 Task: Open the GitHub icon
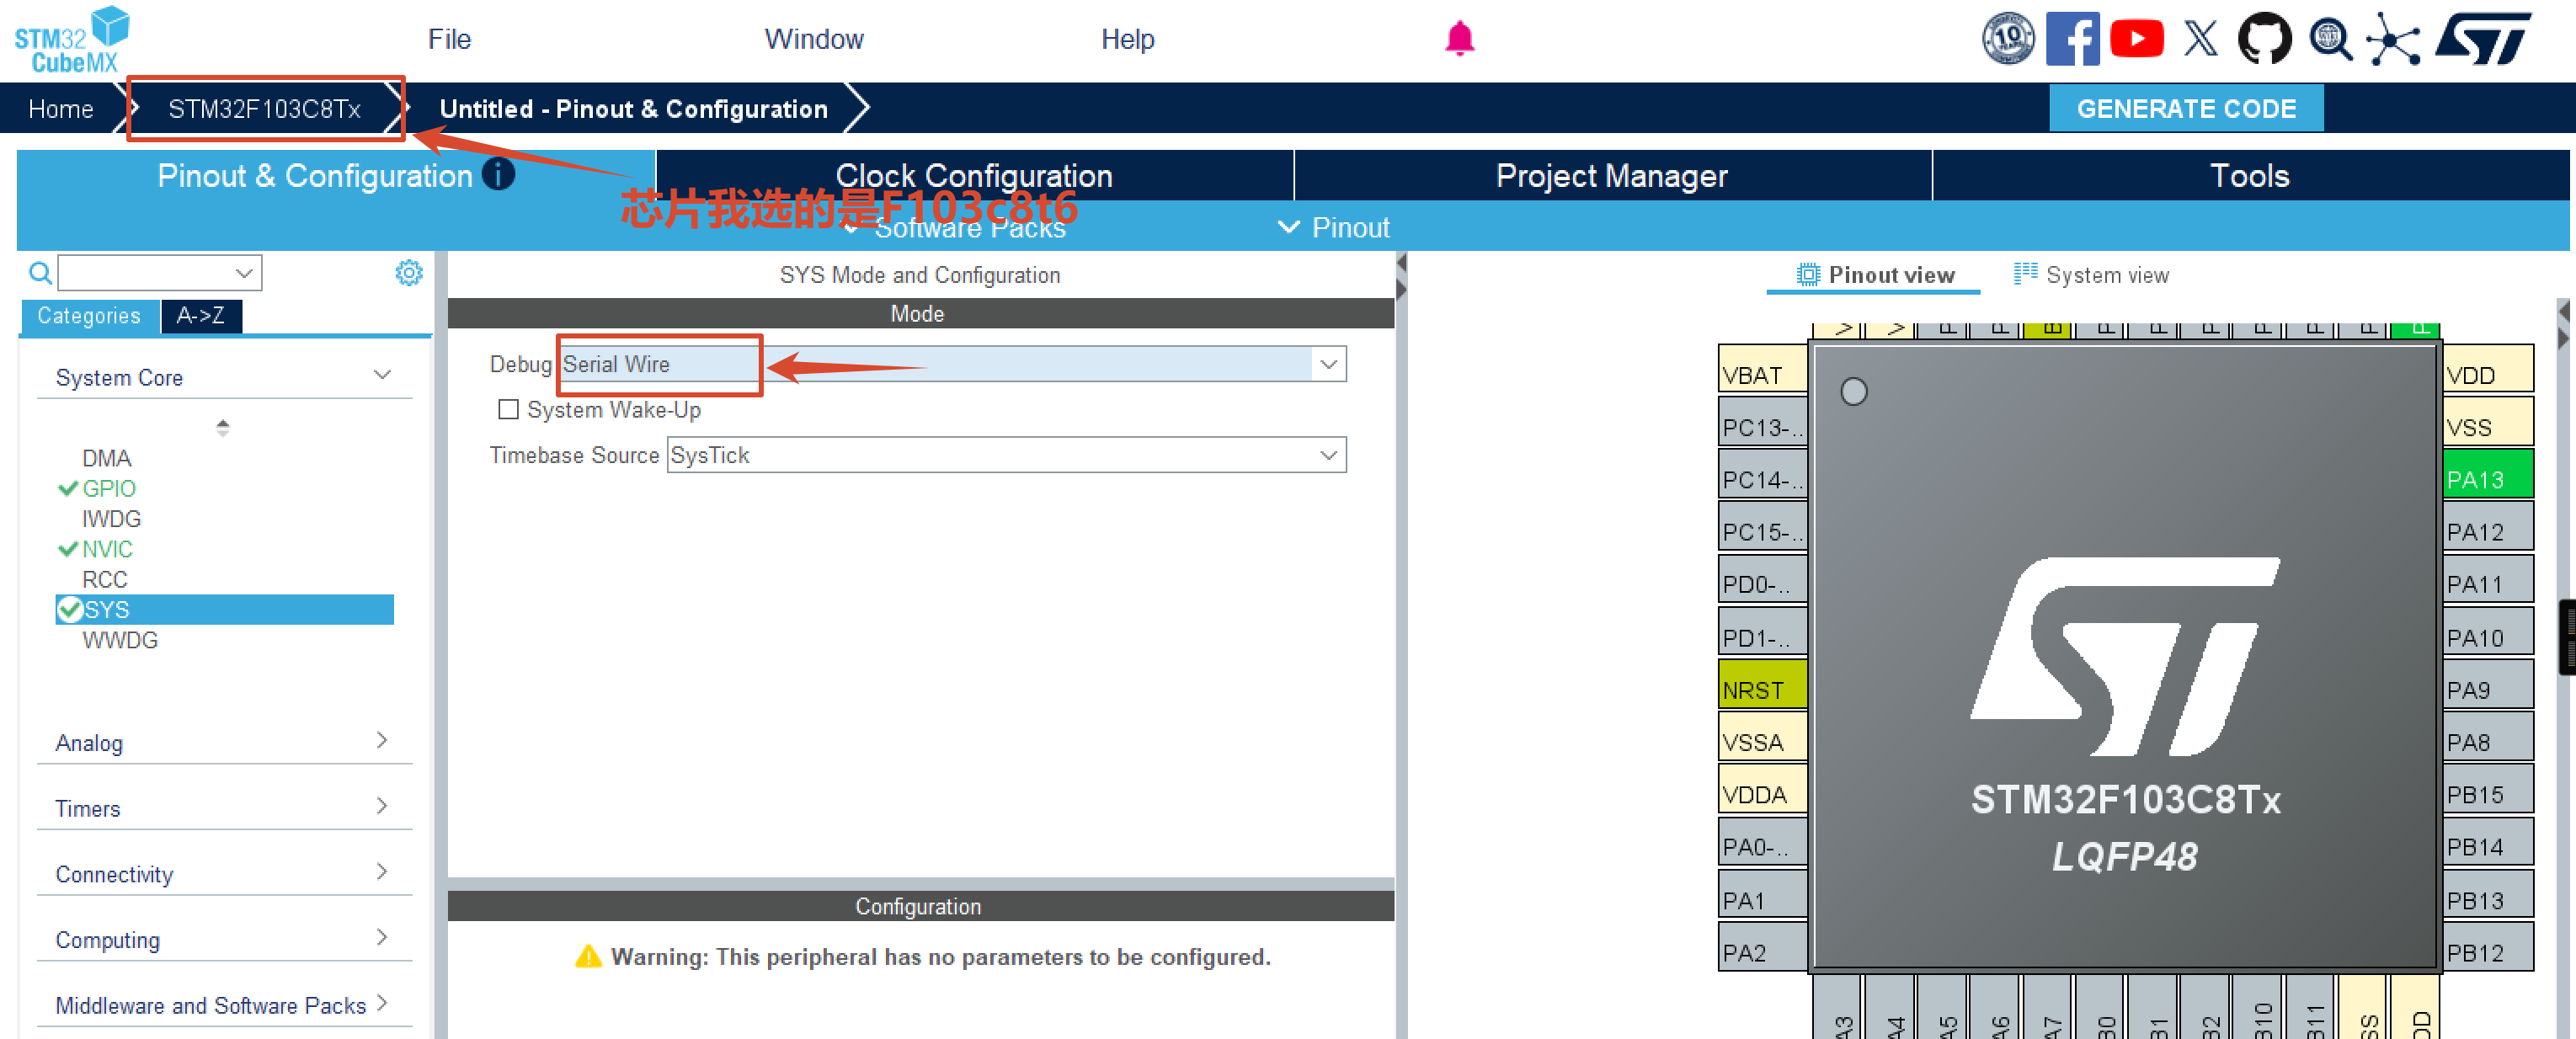[2264, 39]
